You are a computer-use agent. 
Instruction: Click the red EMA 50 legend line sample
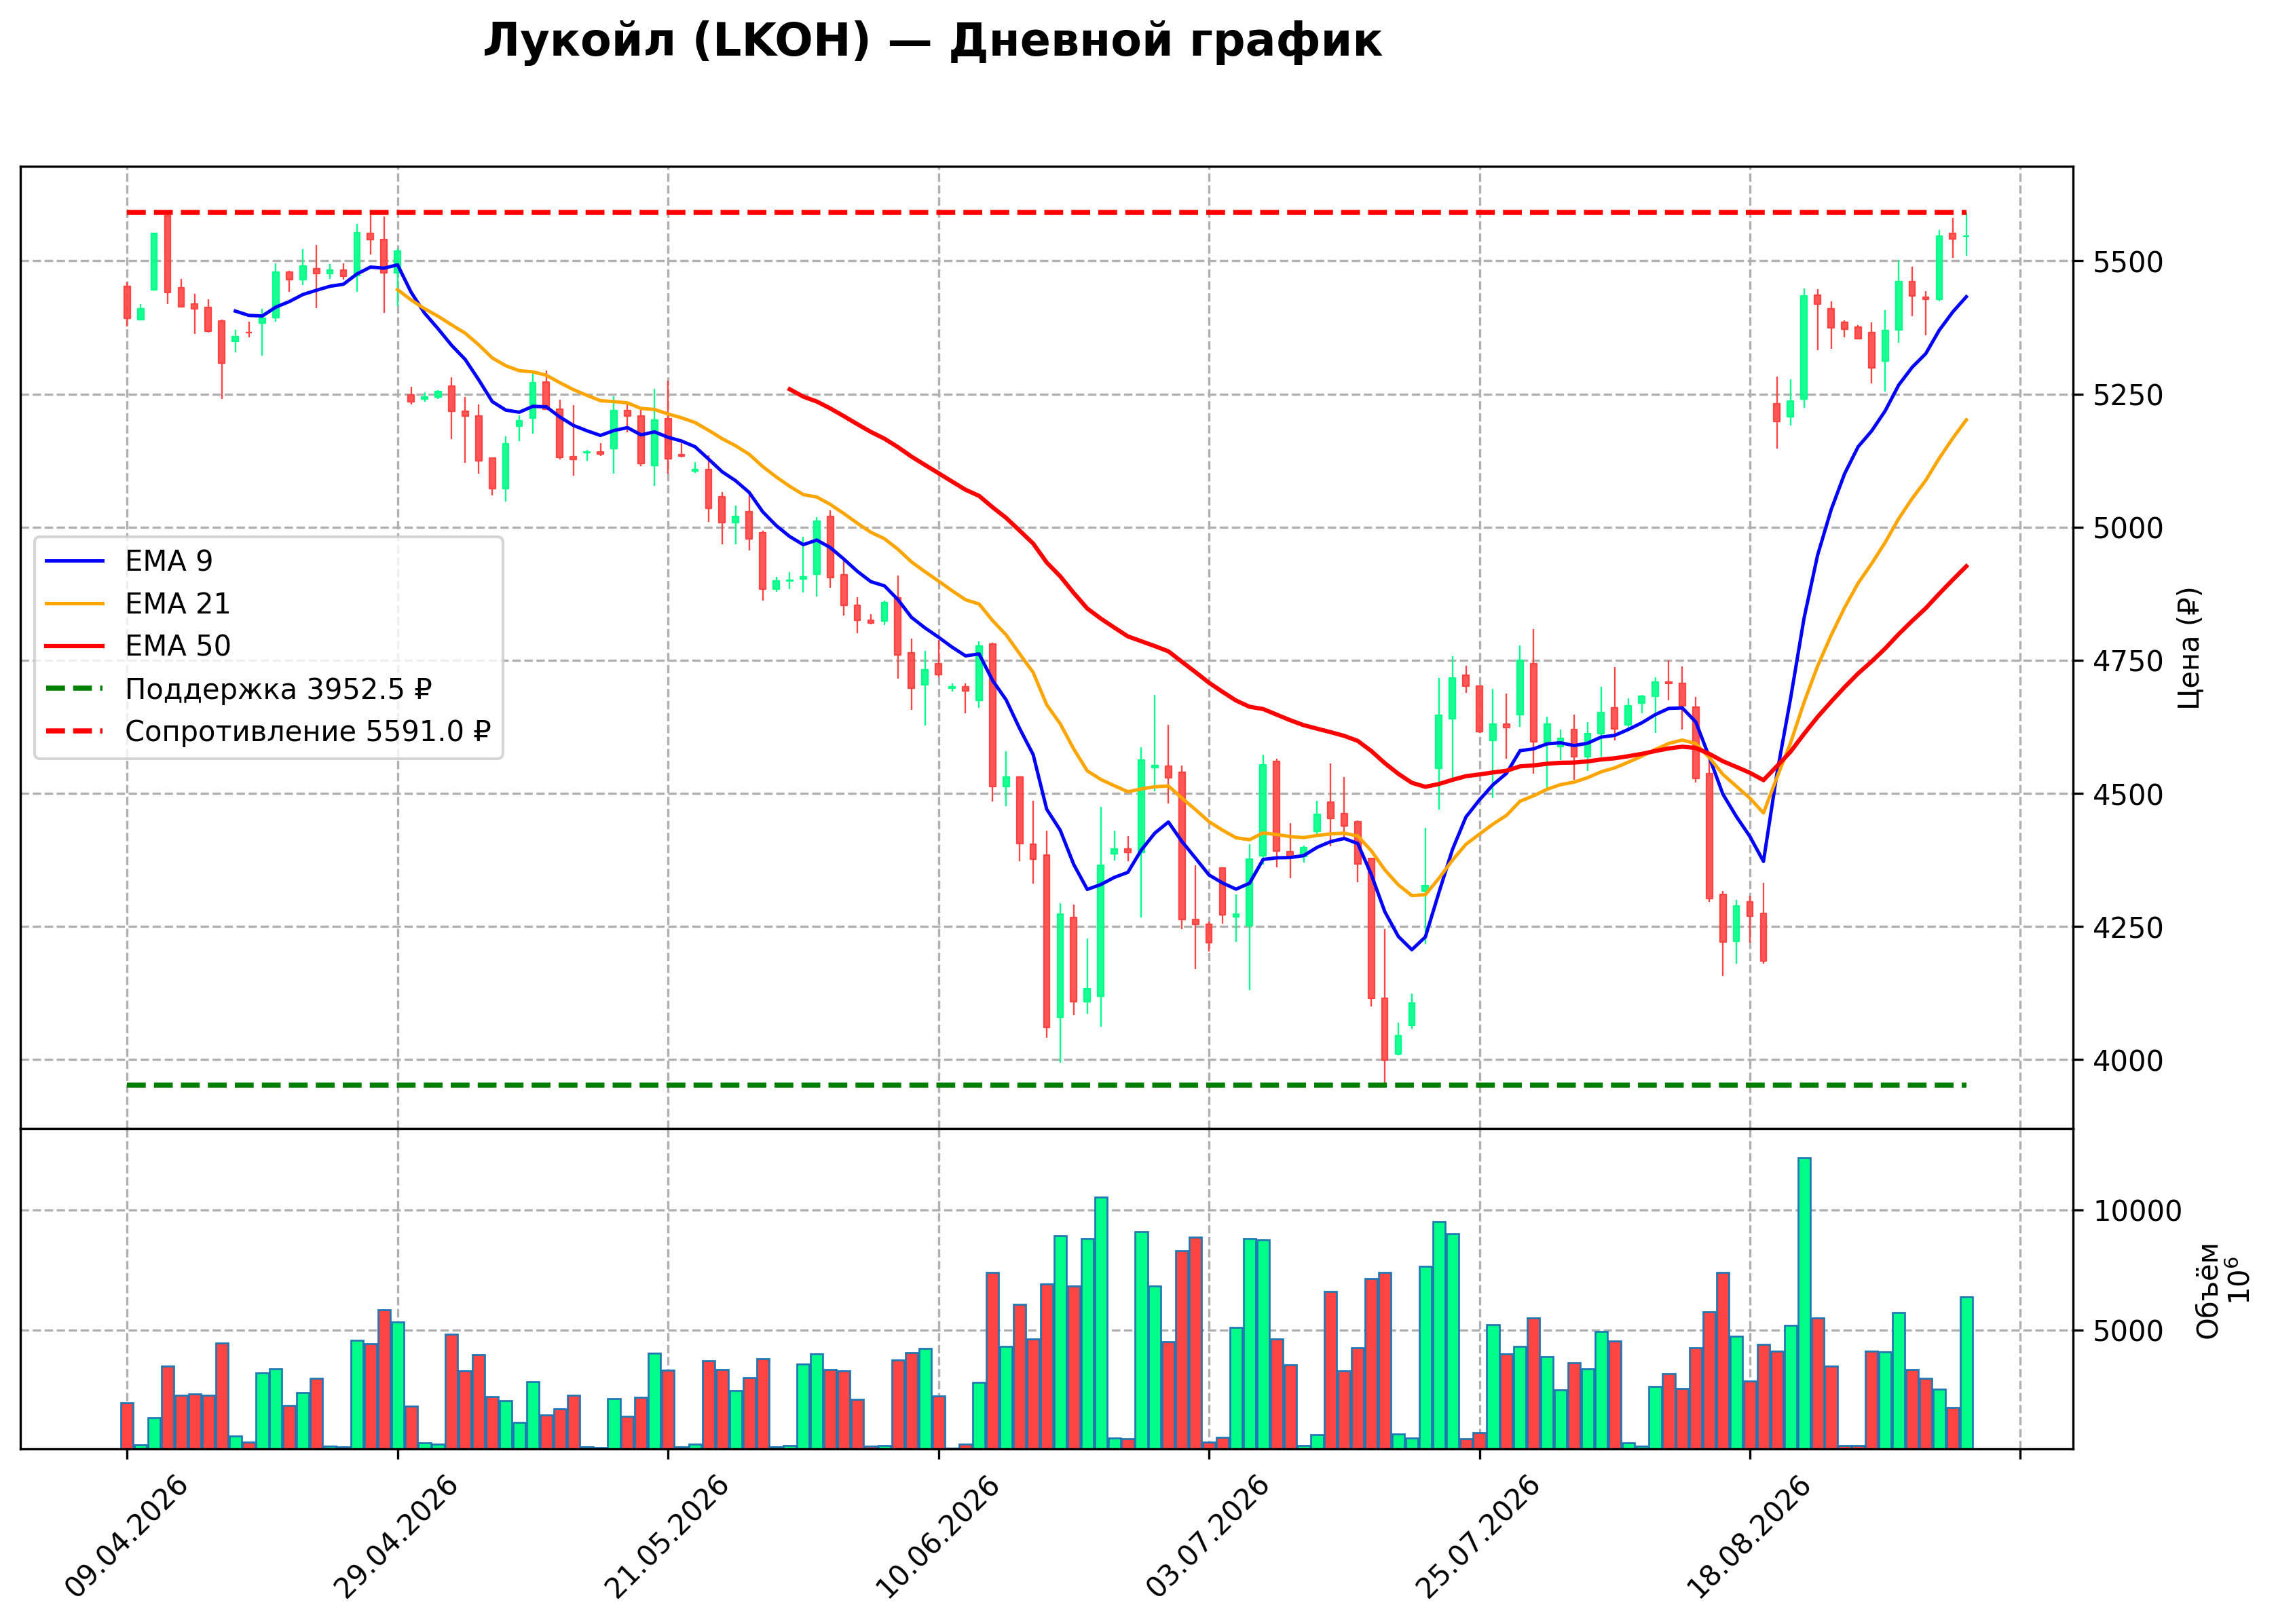click(x=75, y=646)
